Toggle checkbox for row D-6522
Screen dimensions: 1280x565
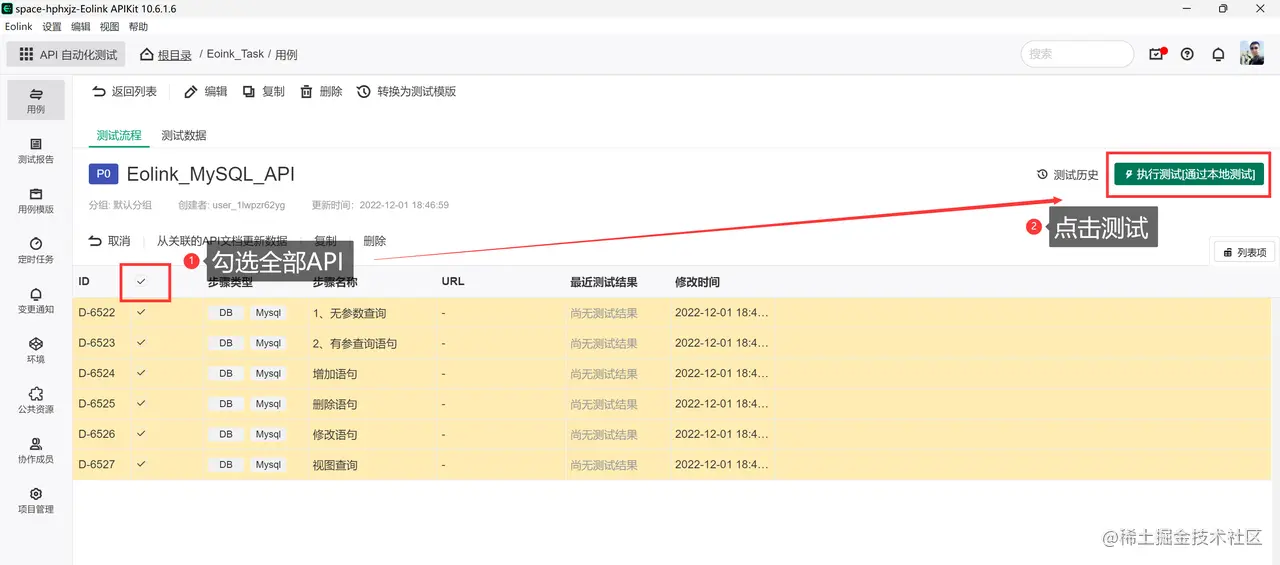141,312
